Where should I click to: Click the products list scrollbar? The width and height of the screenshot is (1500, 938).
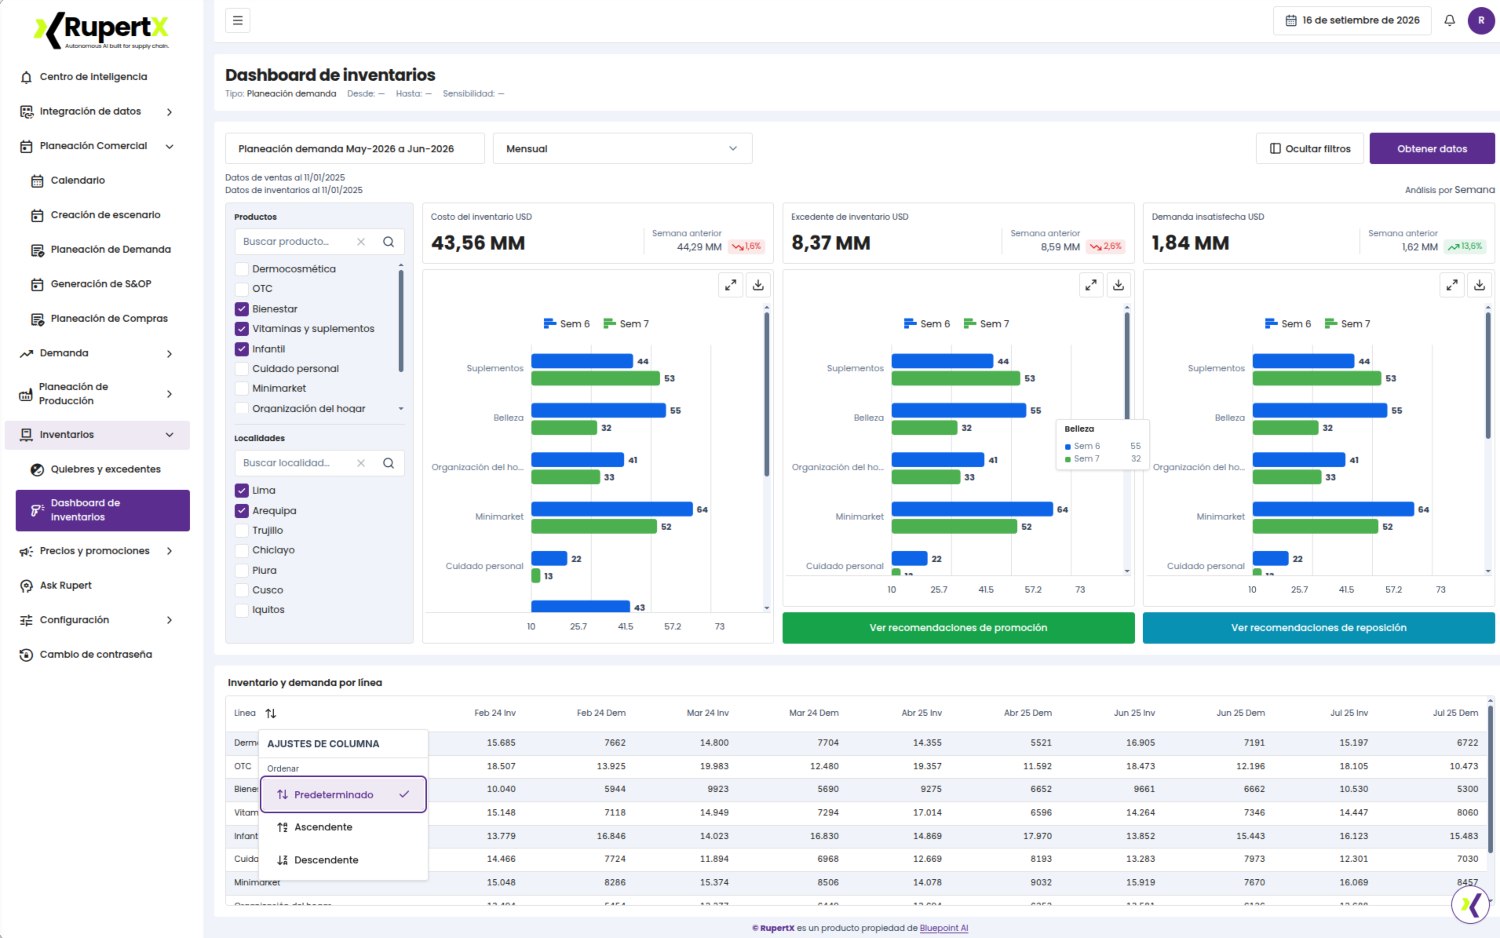click(x=401, y=320)
